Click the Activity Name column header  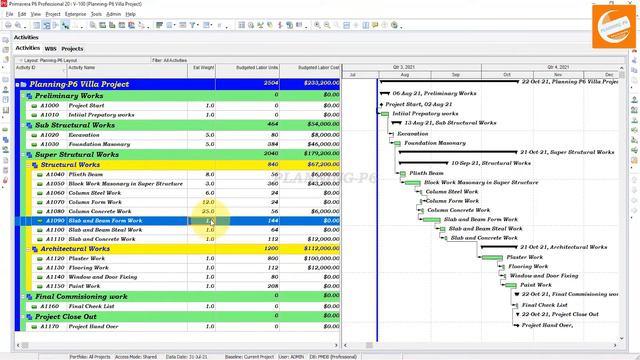(x=127, y=70)
